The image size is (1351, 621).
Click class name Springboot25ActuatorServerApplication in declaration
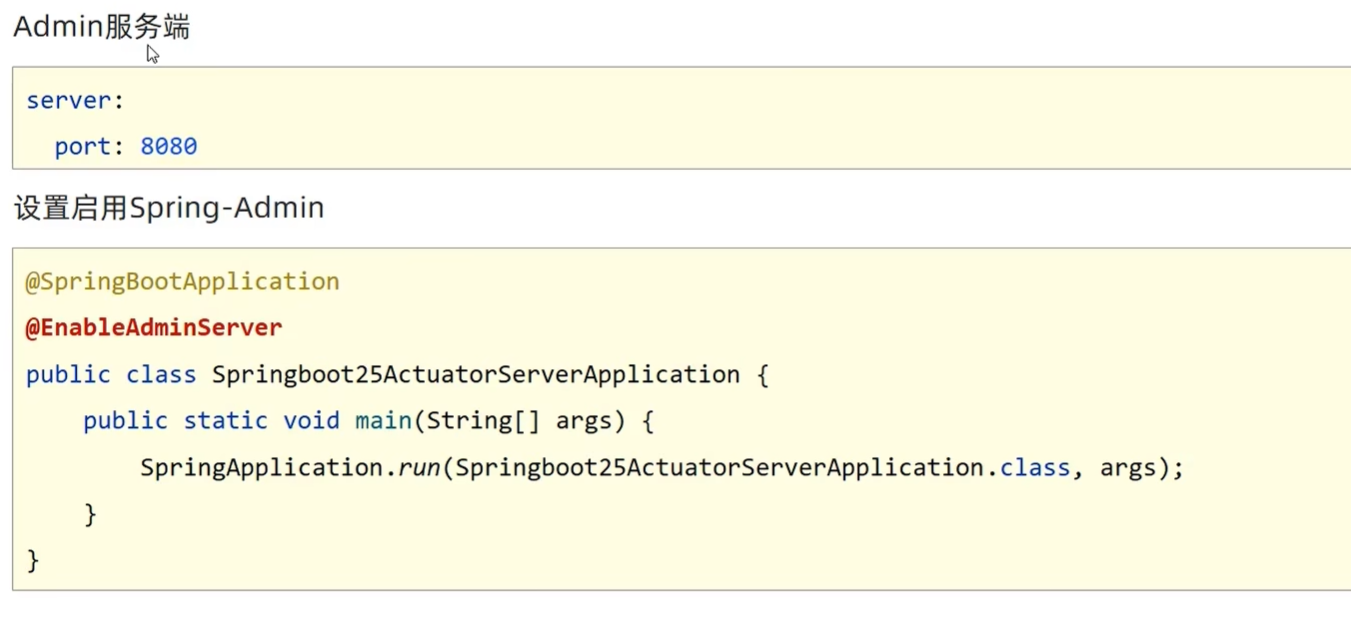tap(475, 375)
